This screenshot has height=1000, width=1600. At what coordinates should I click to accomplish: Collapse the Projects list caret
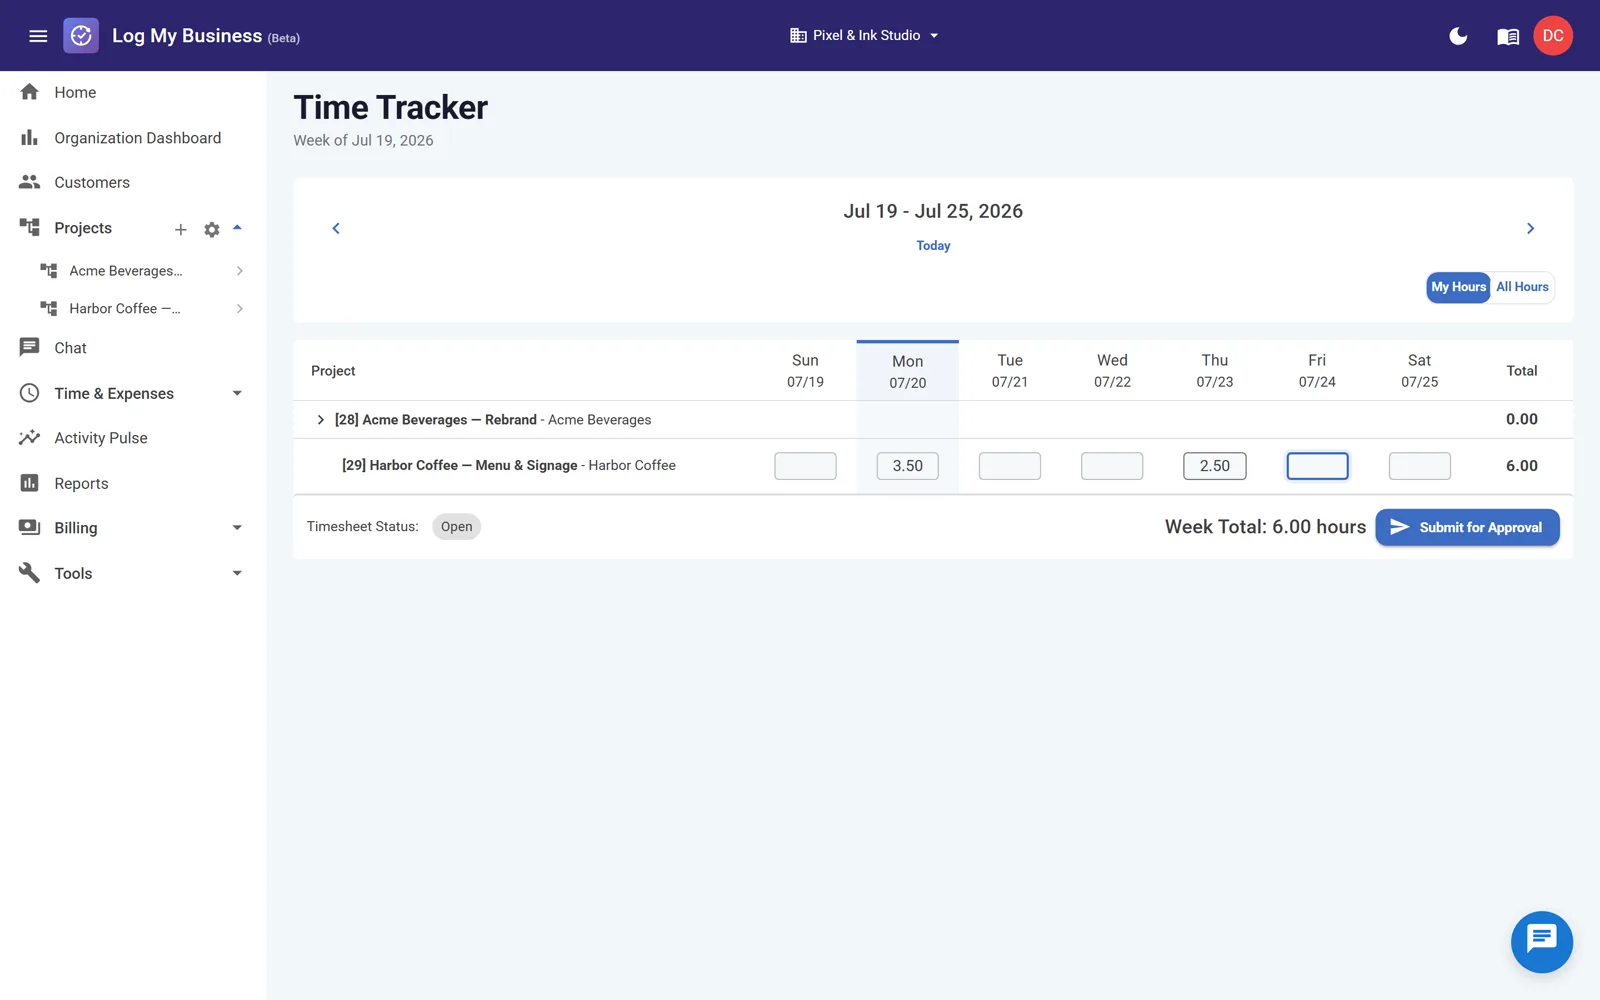238,228
